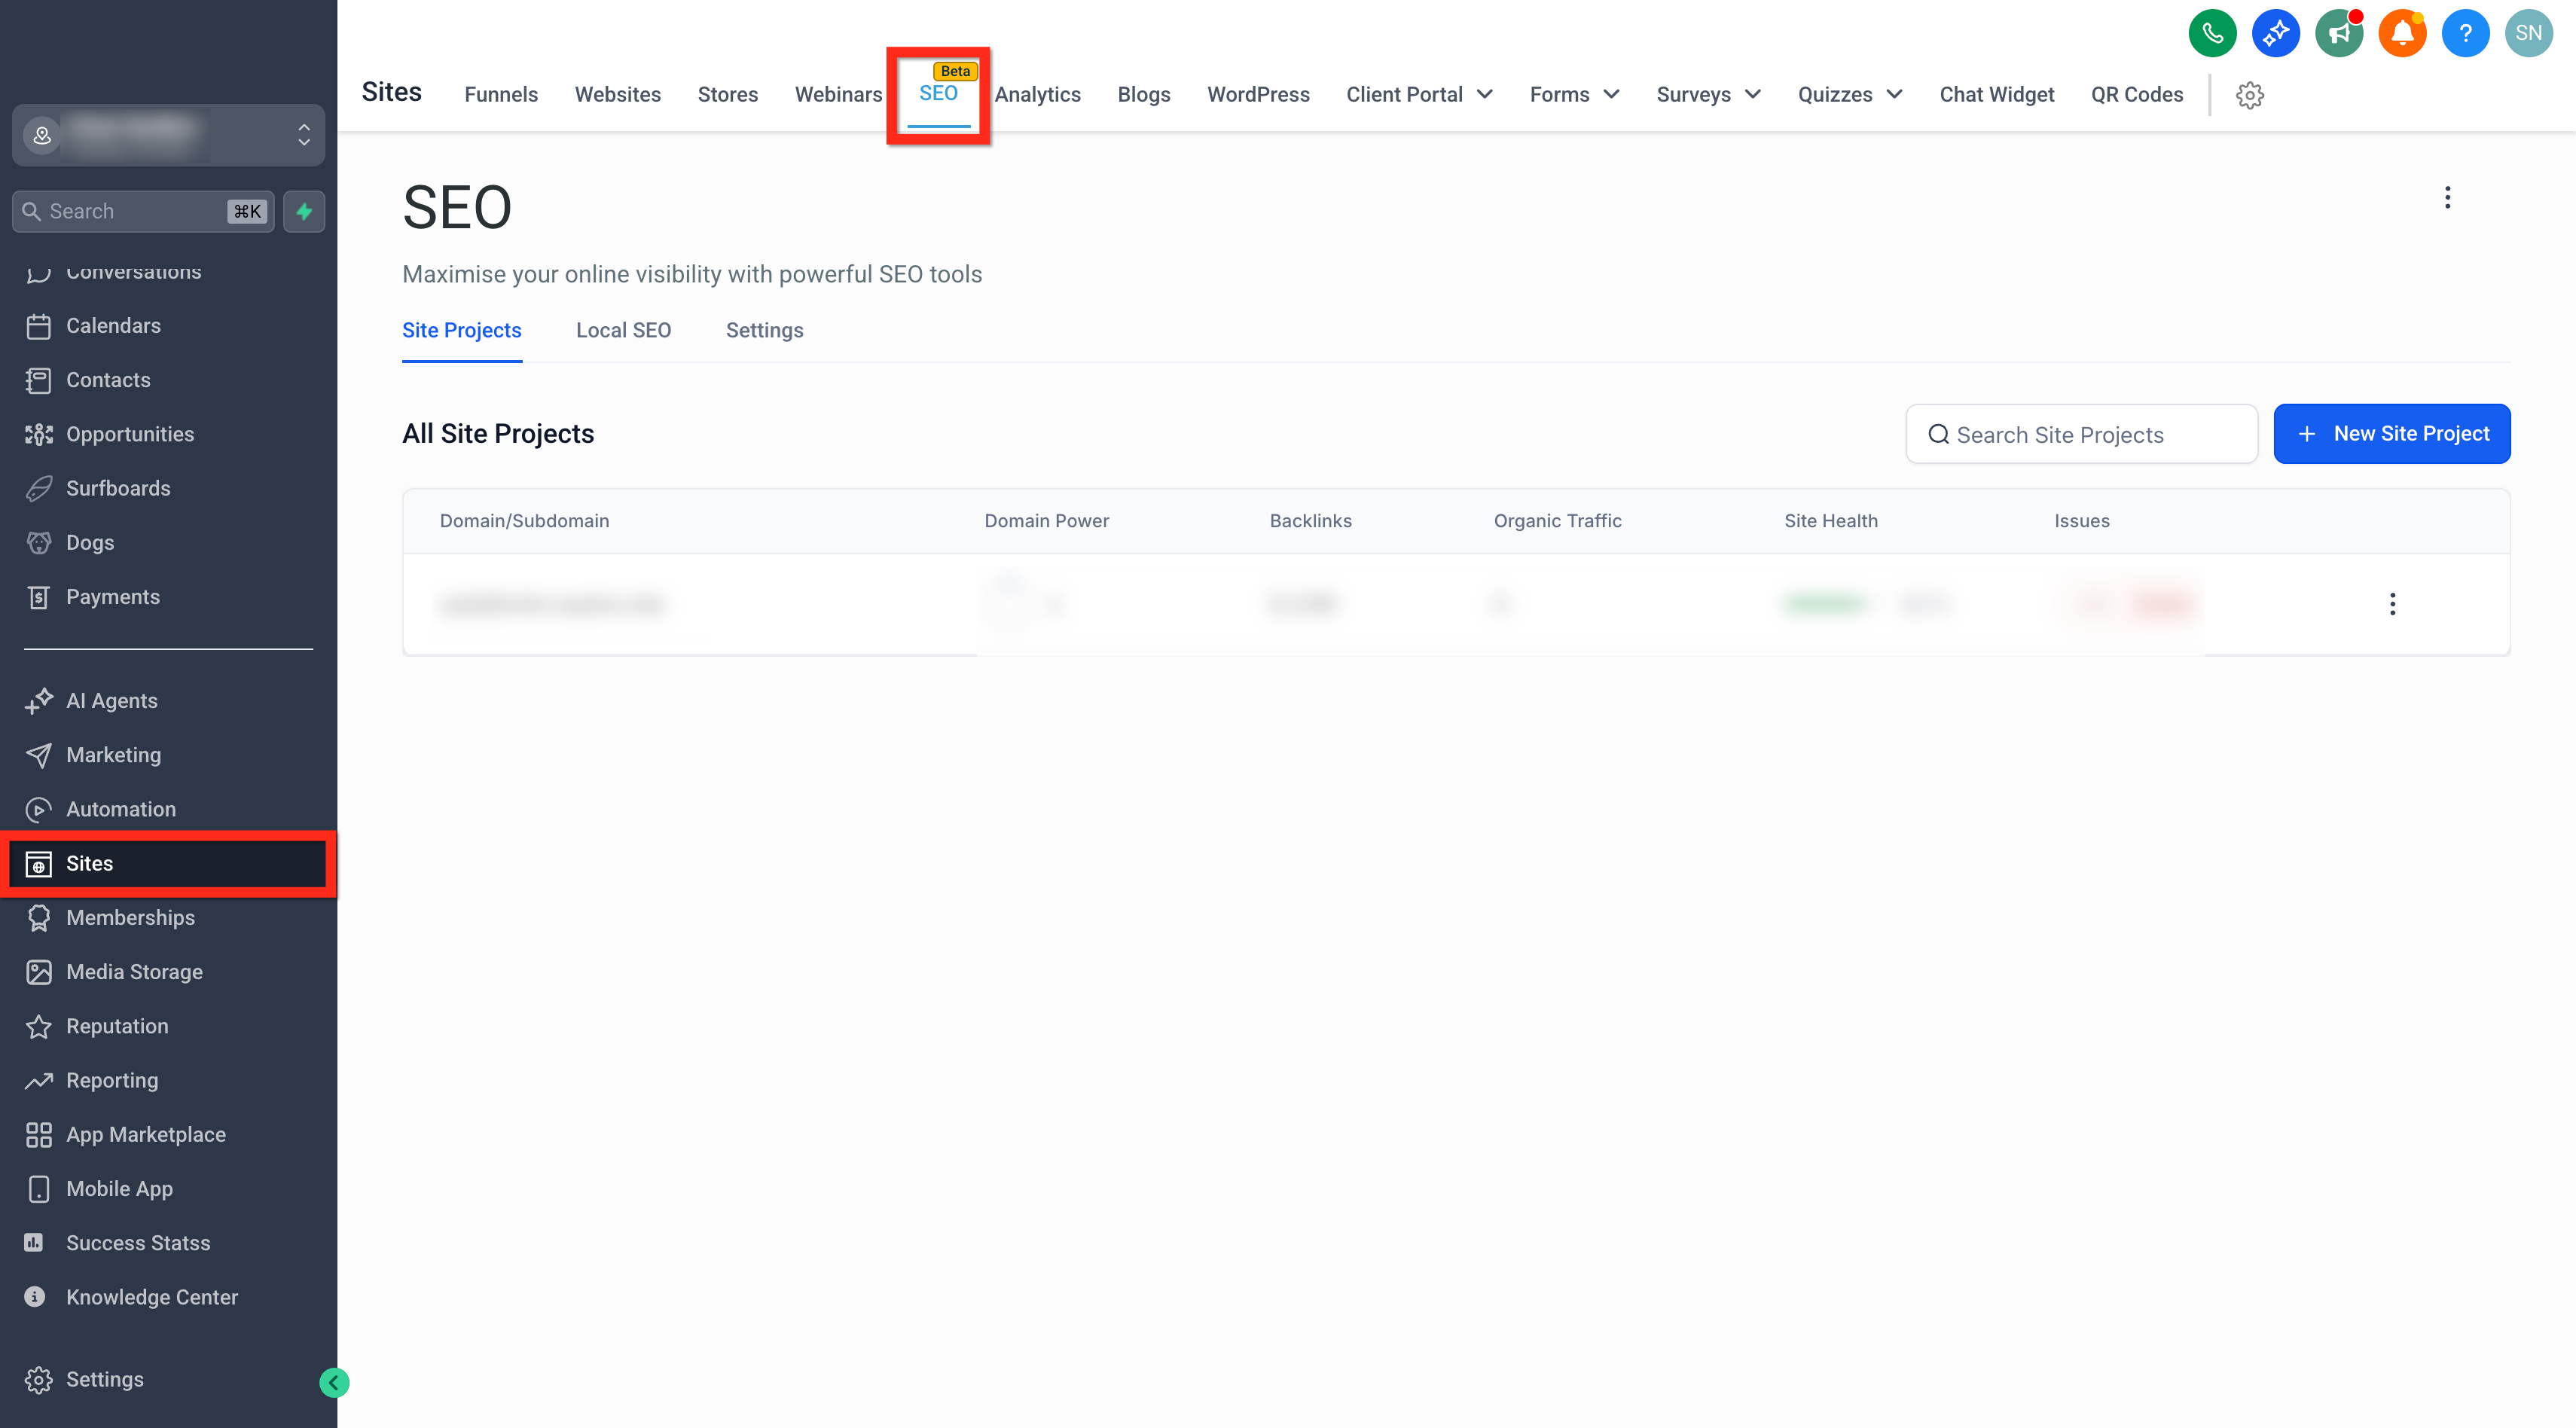
Task: Open Reputation in the sidebar
Action: tap(116, 1025)
